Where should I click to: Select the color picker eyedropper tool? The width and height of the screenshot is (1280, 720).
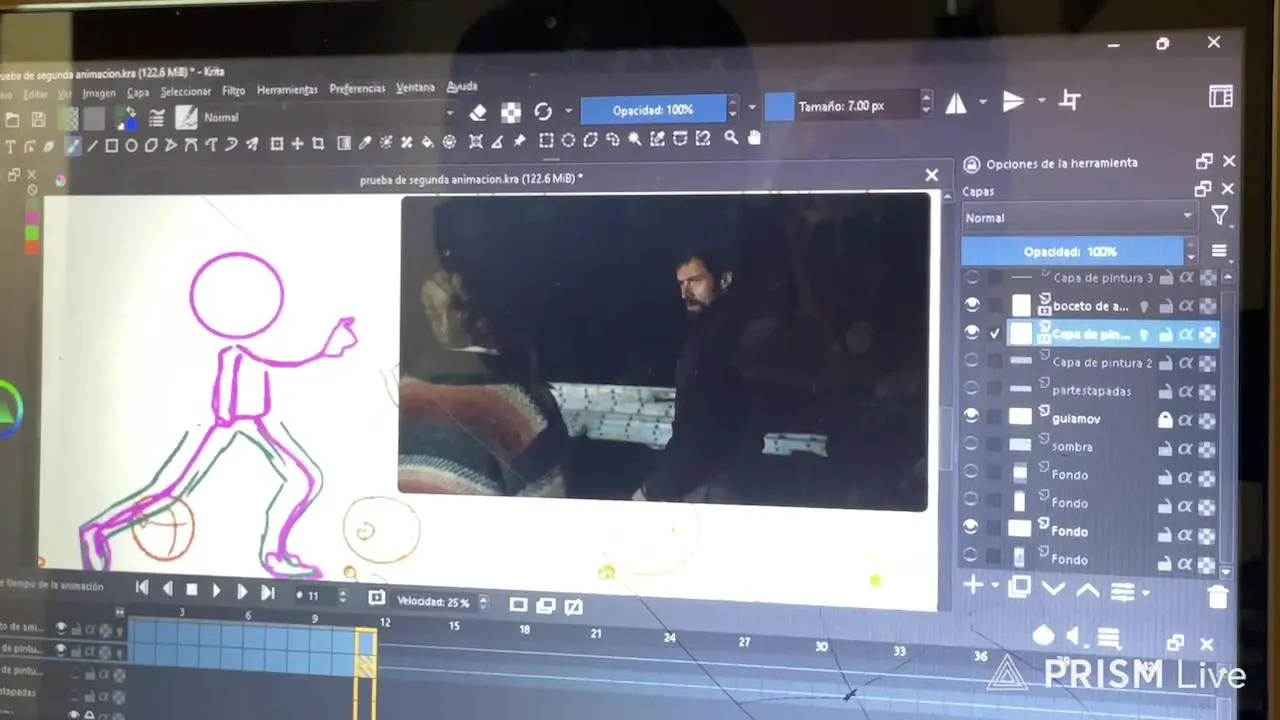click(365, 143)
